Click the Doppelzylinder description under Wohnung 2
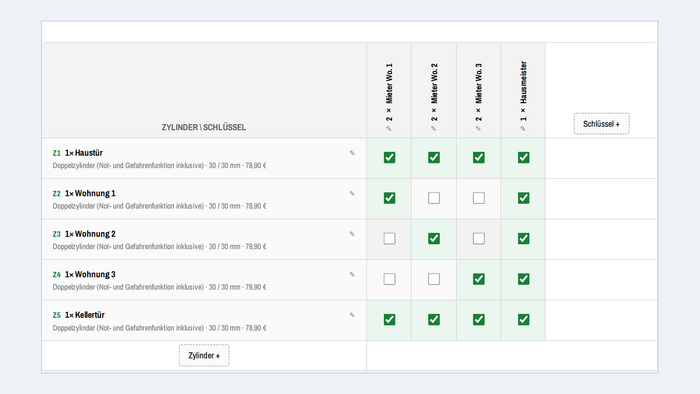 [x=159, y=247]
